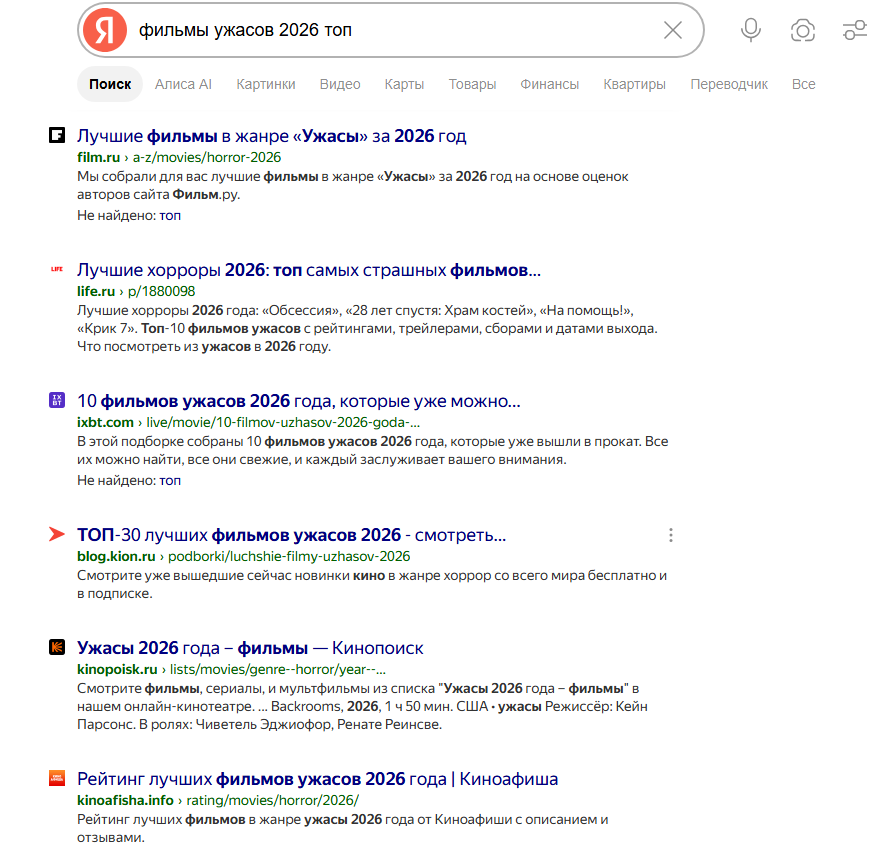Image resolution: width=879 pixels, height=865 pixels.
Task: Switch to the Квартиры tab
Action: click(635, 84)
